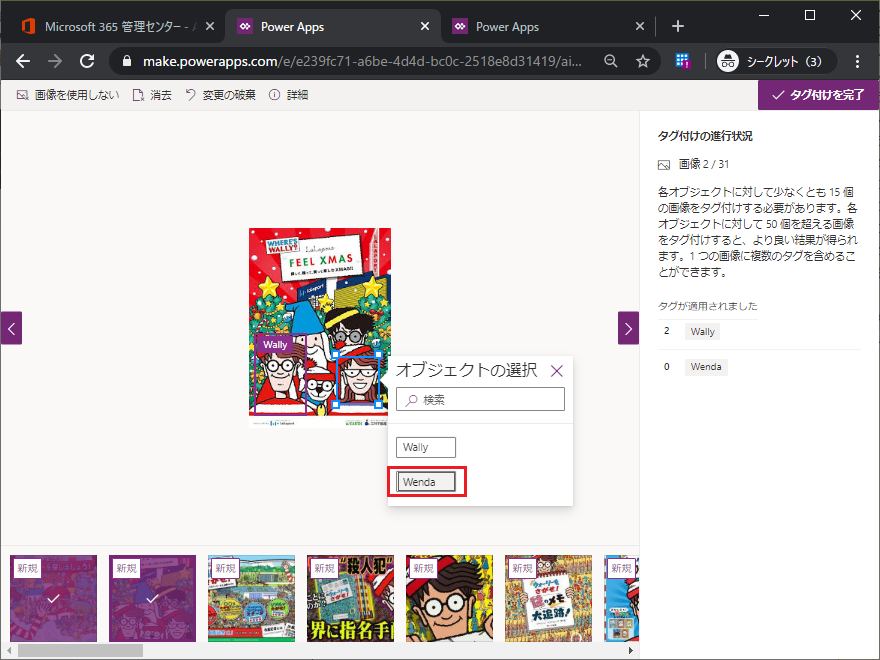
Task: Close the last Power Apps tab
Action: [640, 26]
